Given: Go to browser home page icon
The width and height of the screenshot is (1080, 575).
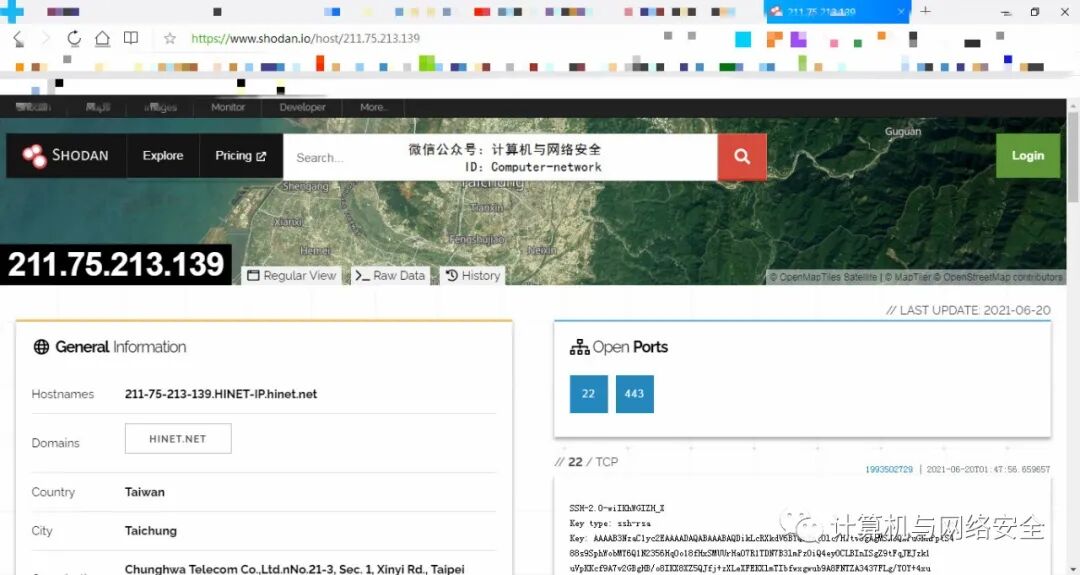Looking at the screenshot, I should tap(102, 39).
